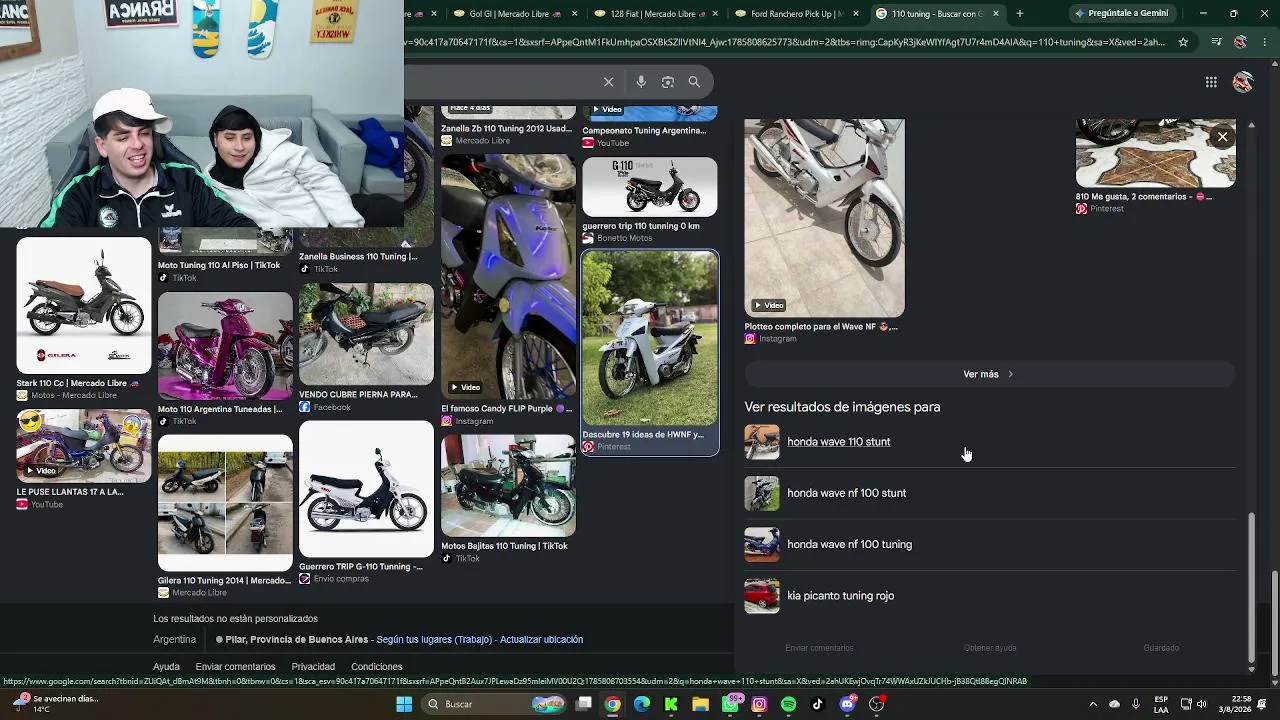The image size is (1280, 720).
Task: Open the Chrome profile picture in toolbar
Action: 1241,42
